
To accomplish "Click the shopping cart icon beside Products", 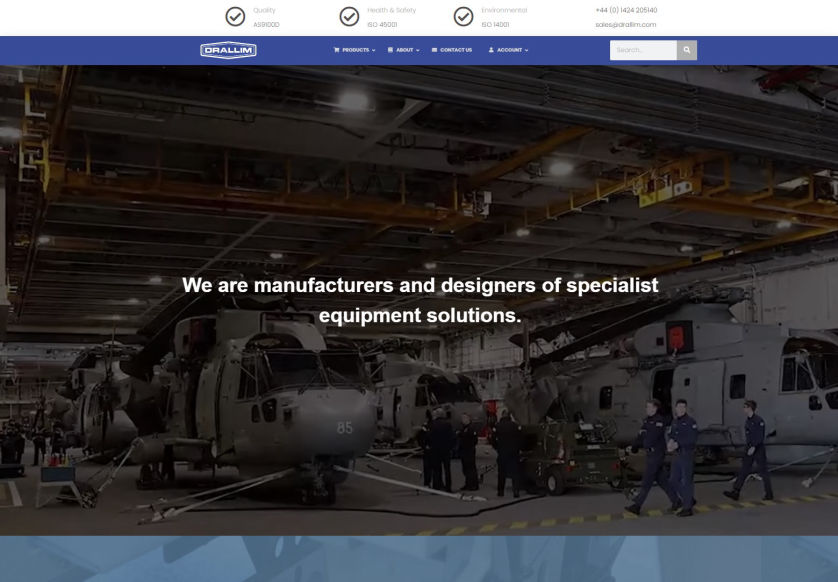I will pyautogui.click(x=336, y=50).
